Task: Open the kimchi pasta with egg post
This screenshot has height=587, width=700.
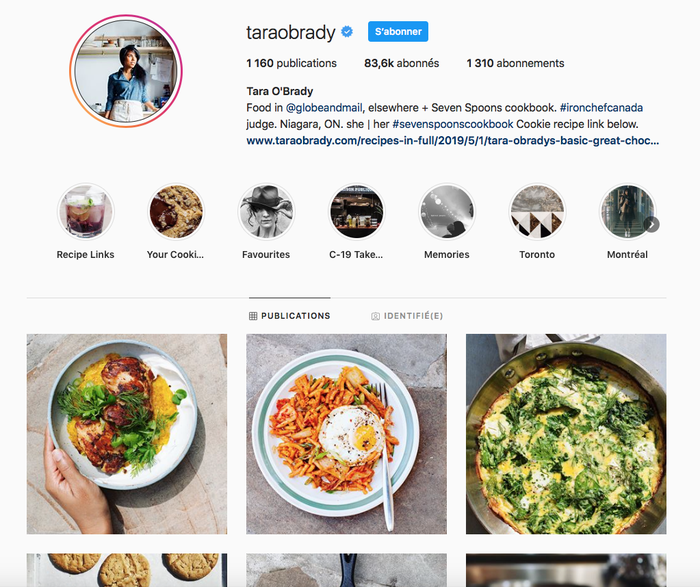Action: coord(346,434)
